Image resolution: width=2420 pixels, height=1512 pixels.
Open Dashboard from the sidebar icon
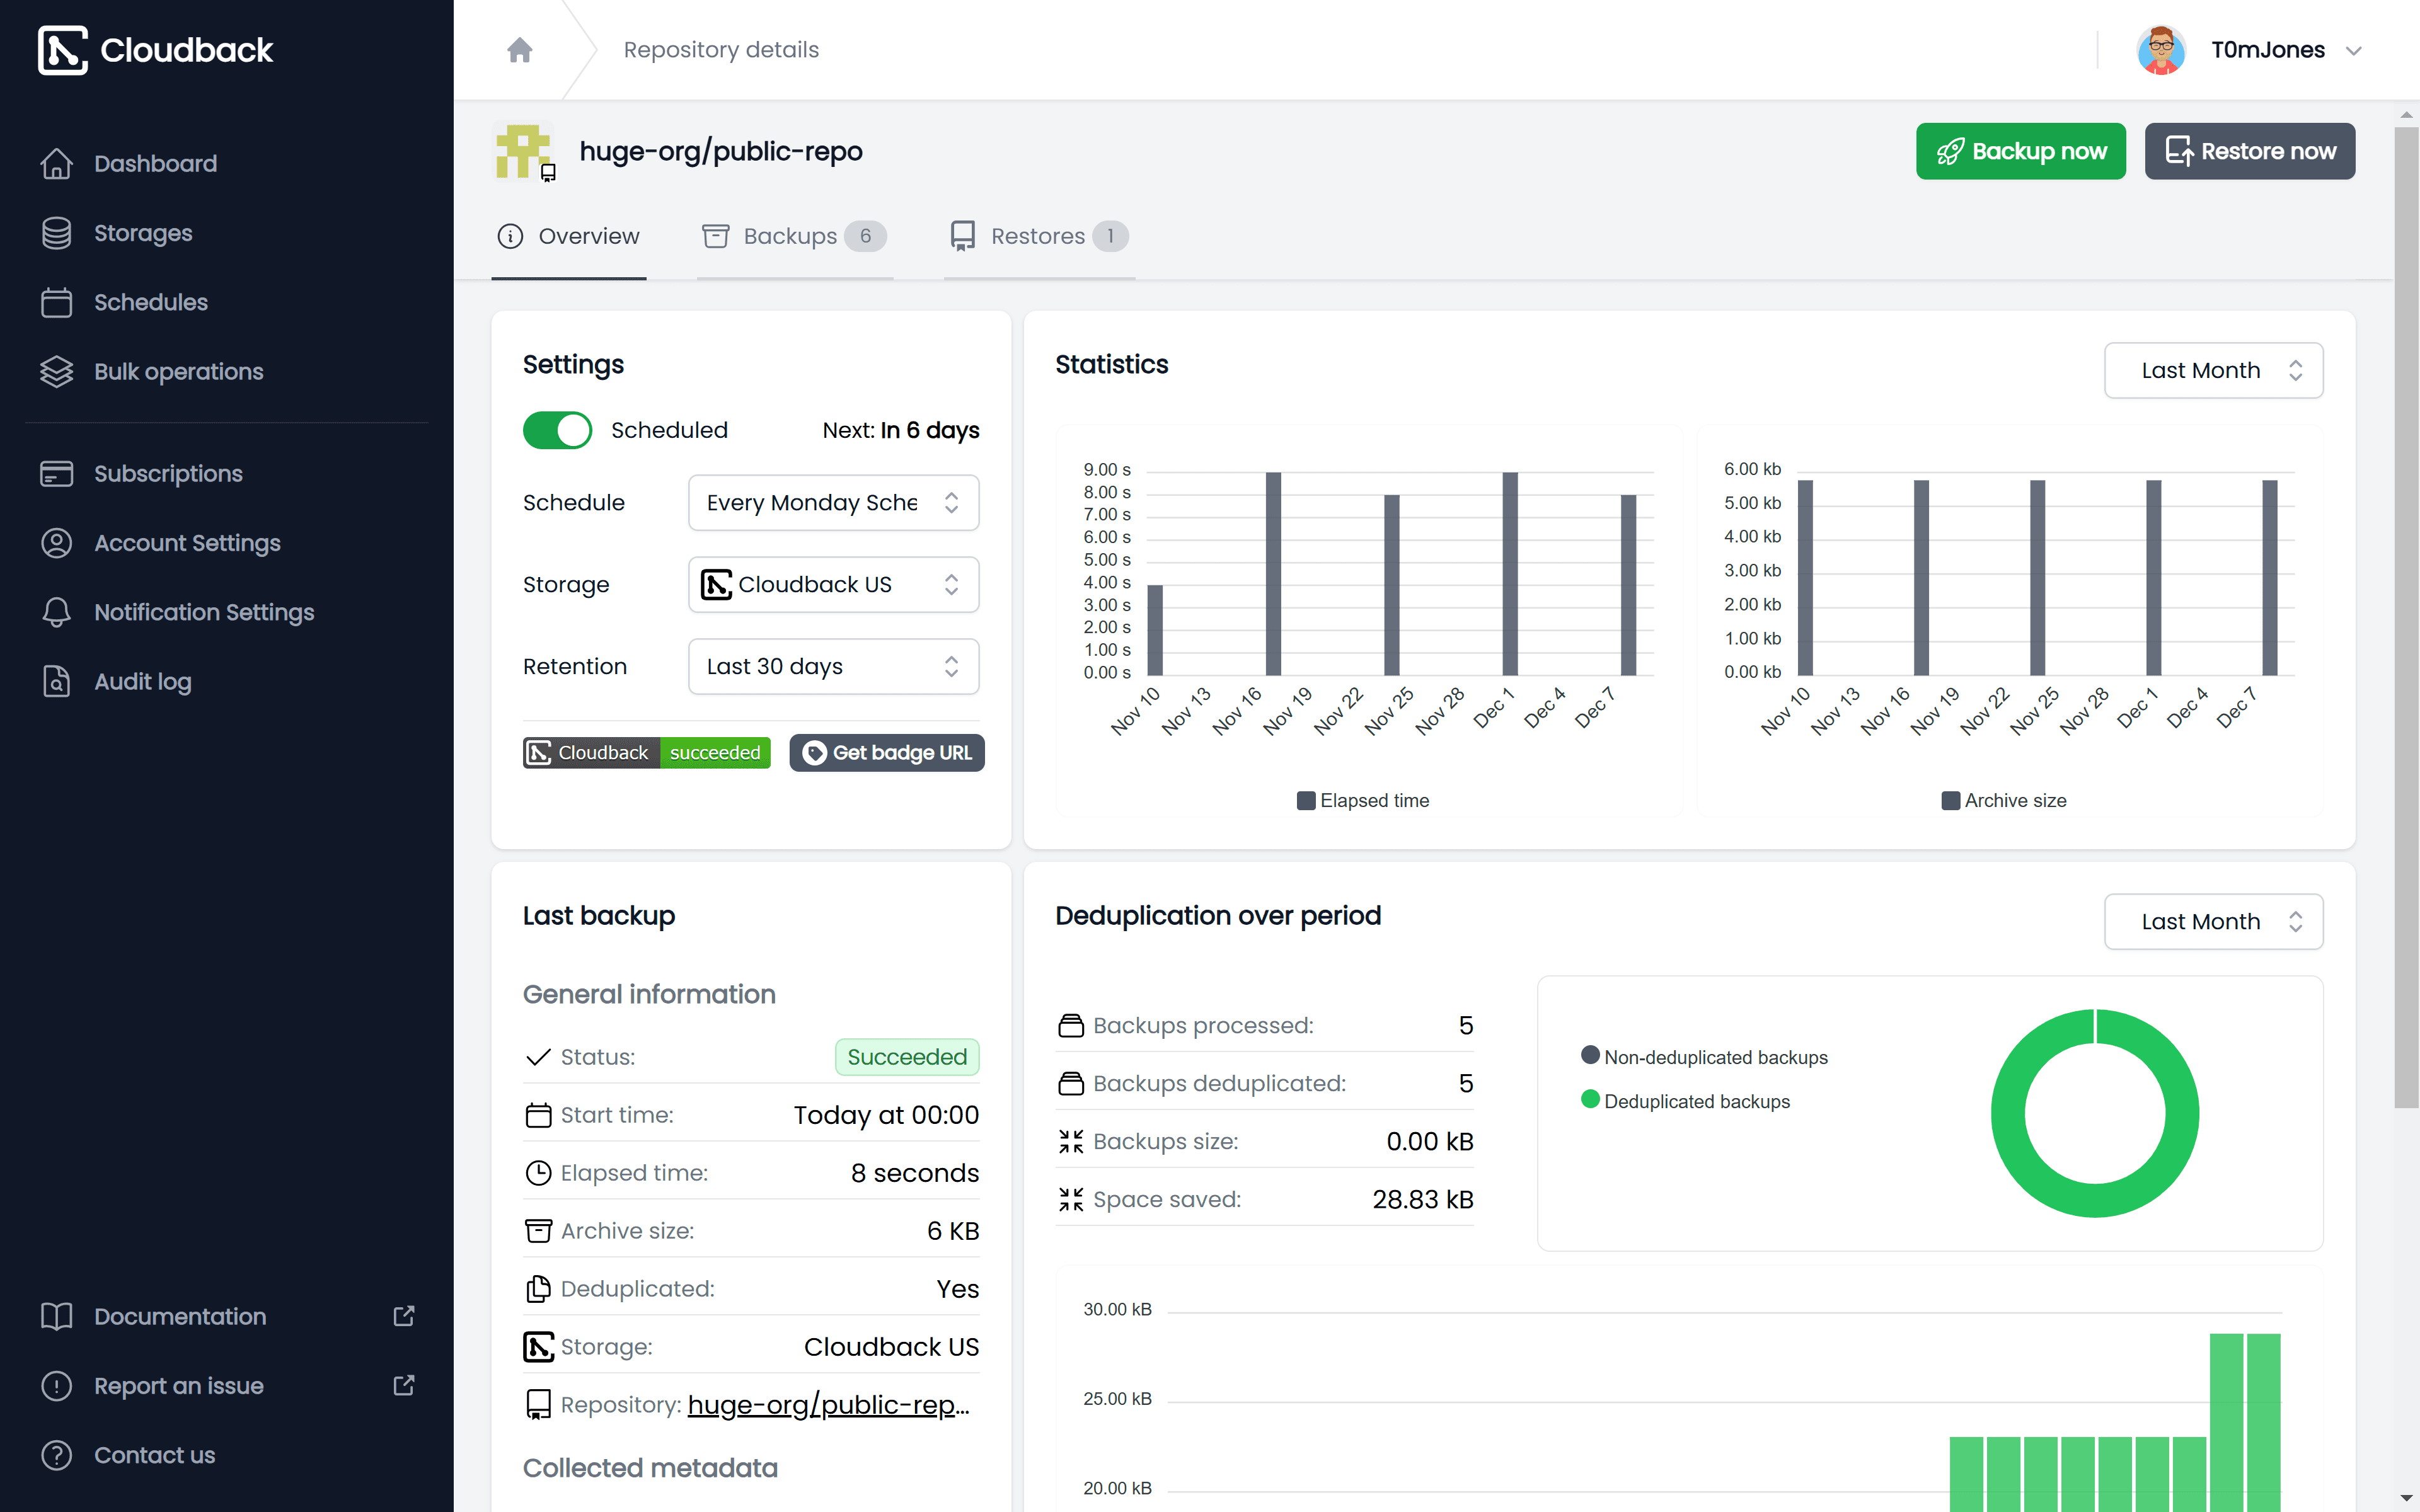[56, 163]
